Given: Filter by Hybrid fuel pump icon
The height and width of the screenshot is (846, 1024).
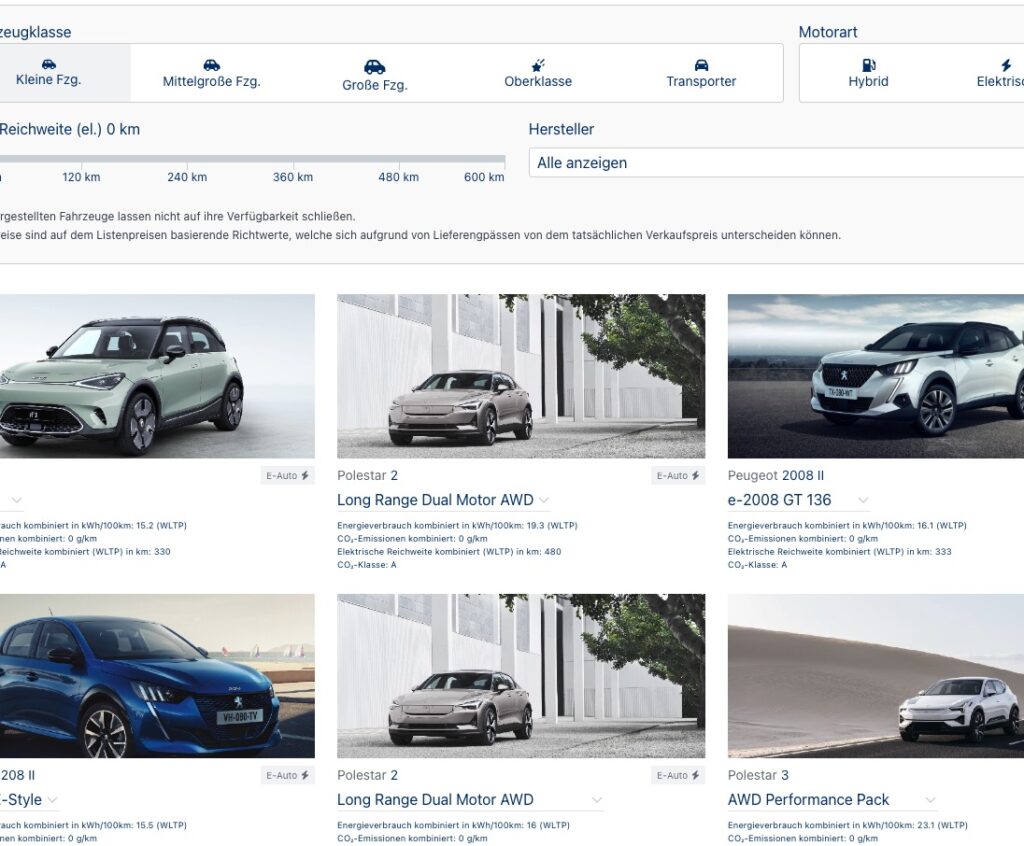Looking at the screenshot, I should pos(868,65).
